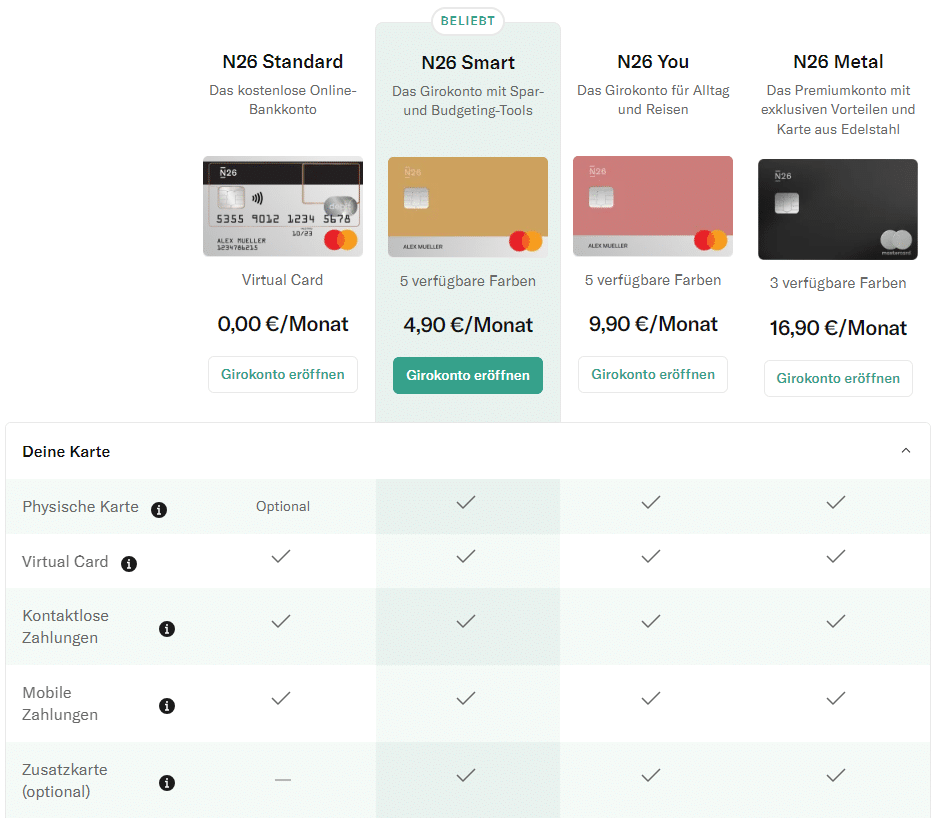The width and height of the screenshot is (934, 818).
Task: Click N26 Smart checkmark for Mobile Zahlungen
Action: coord(466,698)
